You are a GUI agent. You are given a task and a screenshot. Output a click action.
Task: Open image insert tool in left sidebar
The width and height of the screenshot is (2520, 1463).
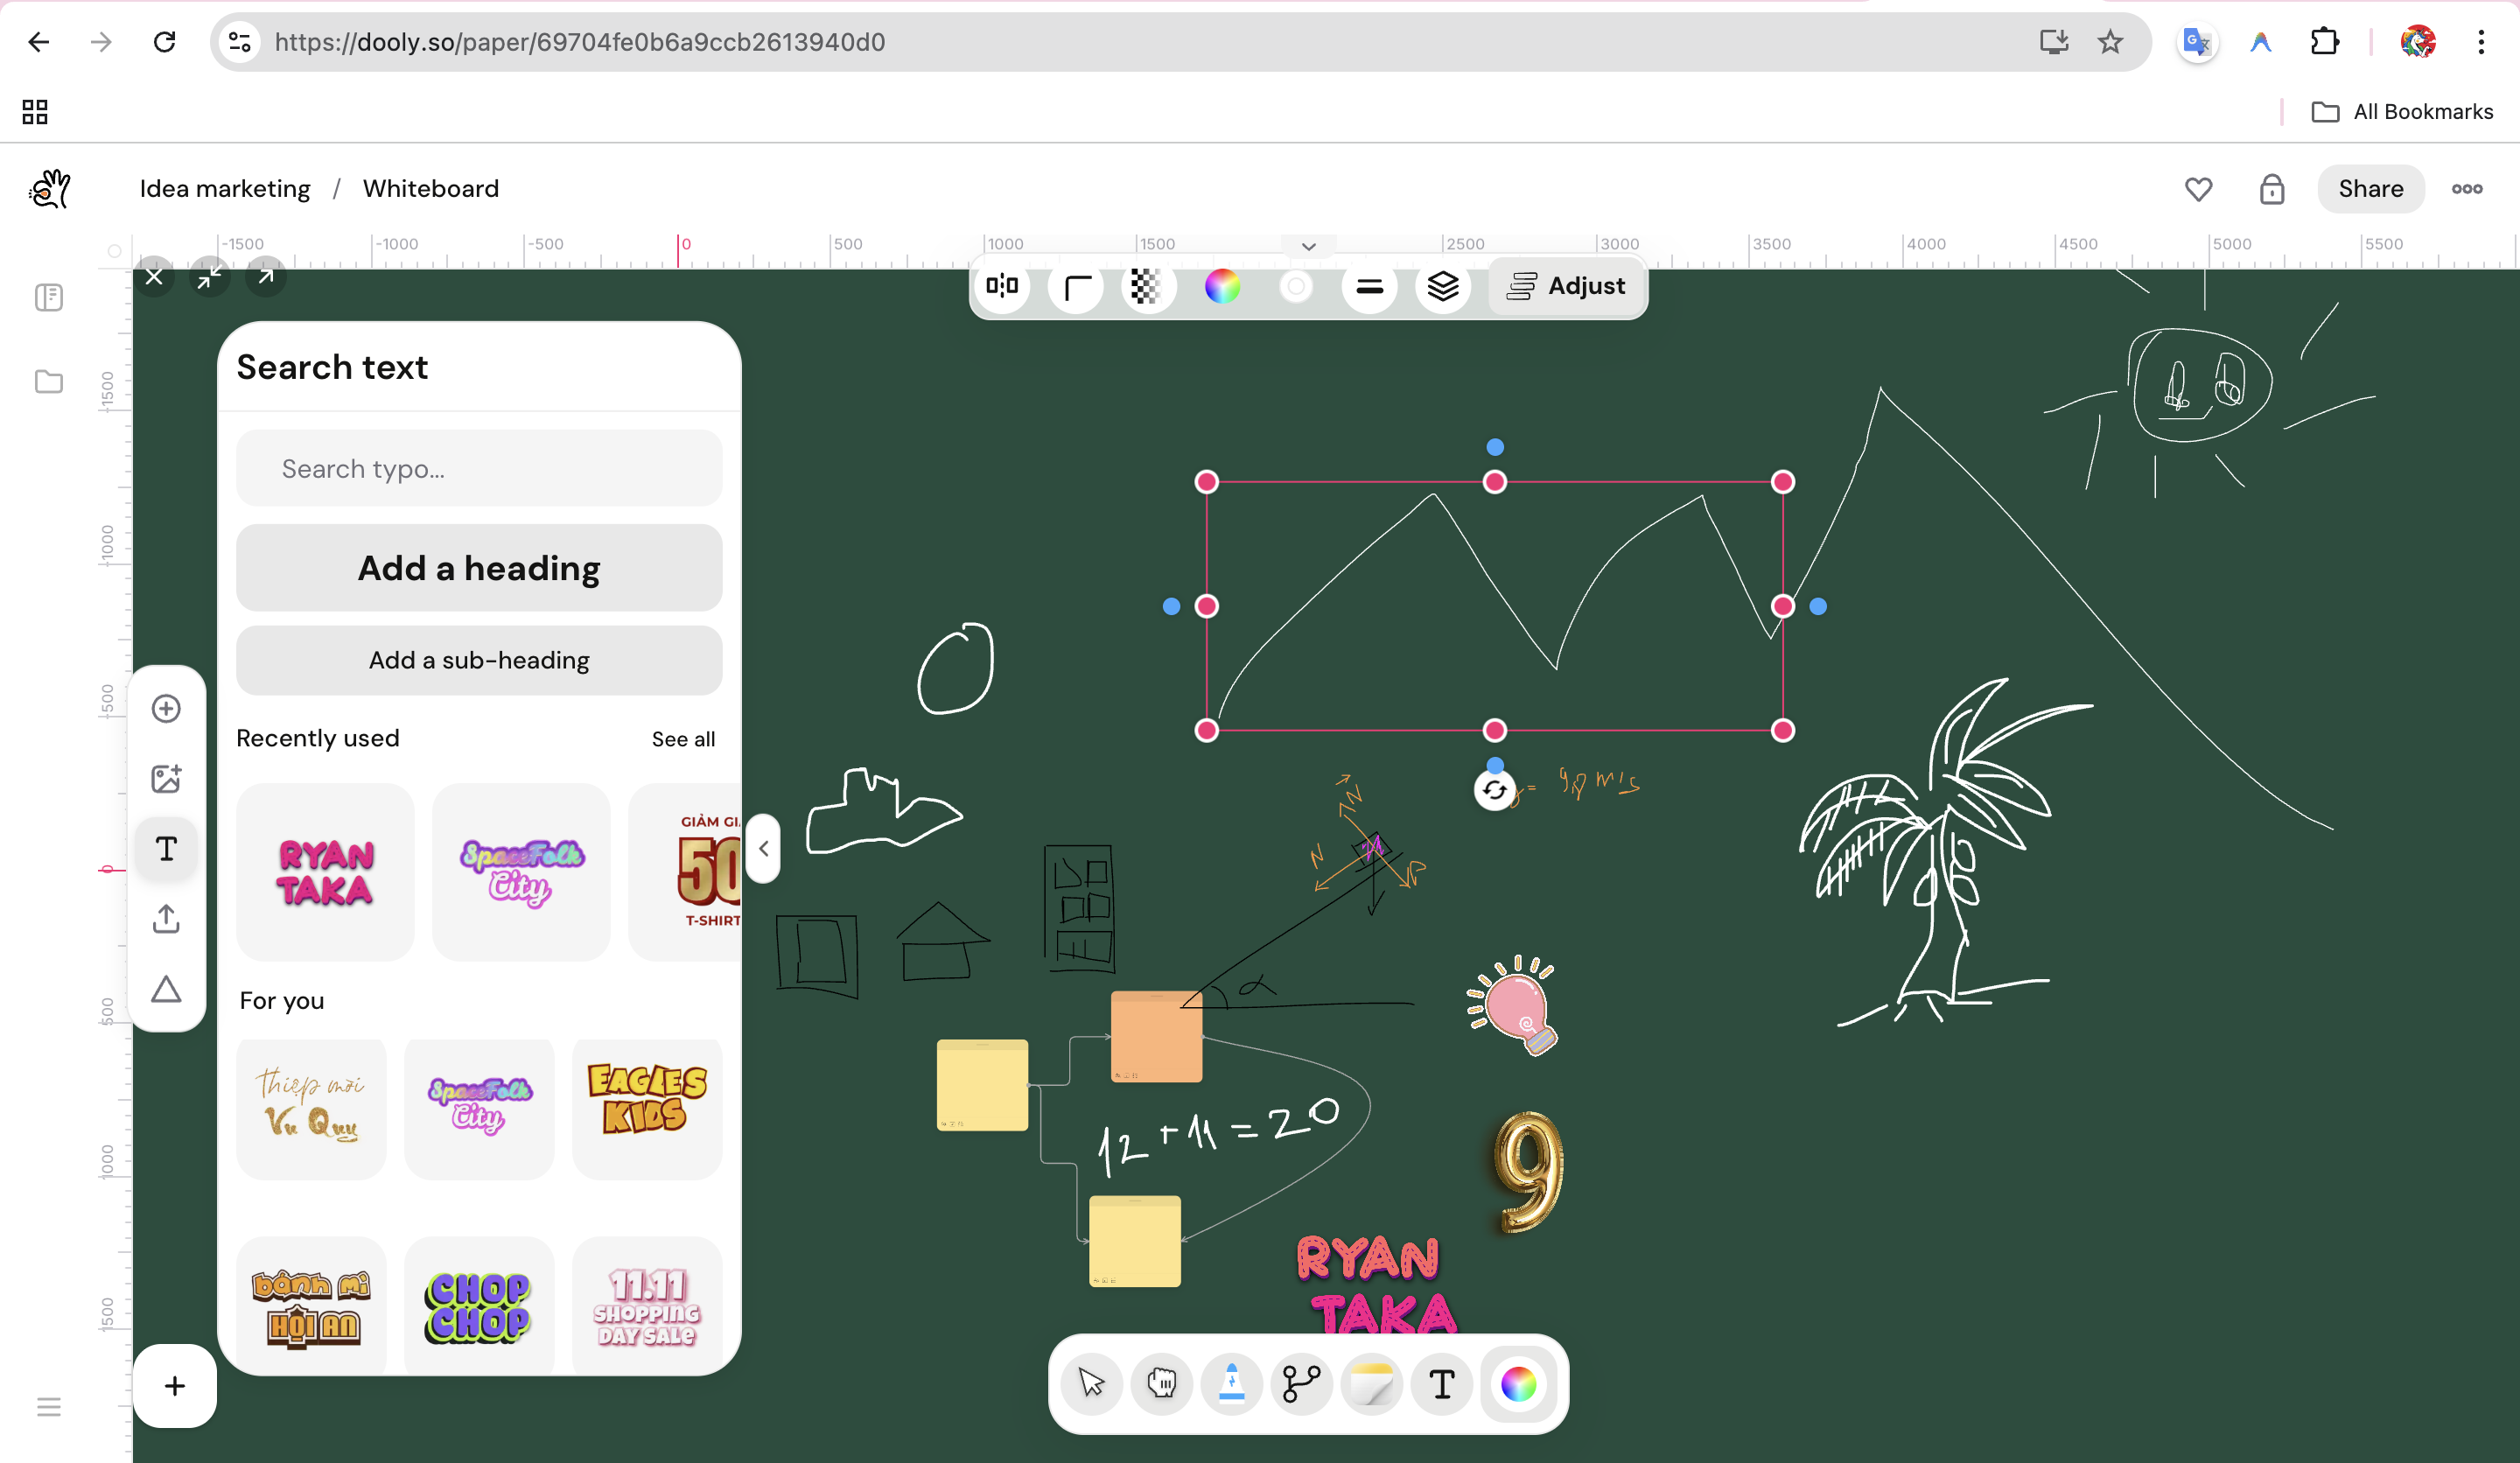pos(166,778)
